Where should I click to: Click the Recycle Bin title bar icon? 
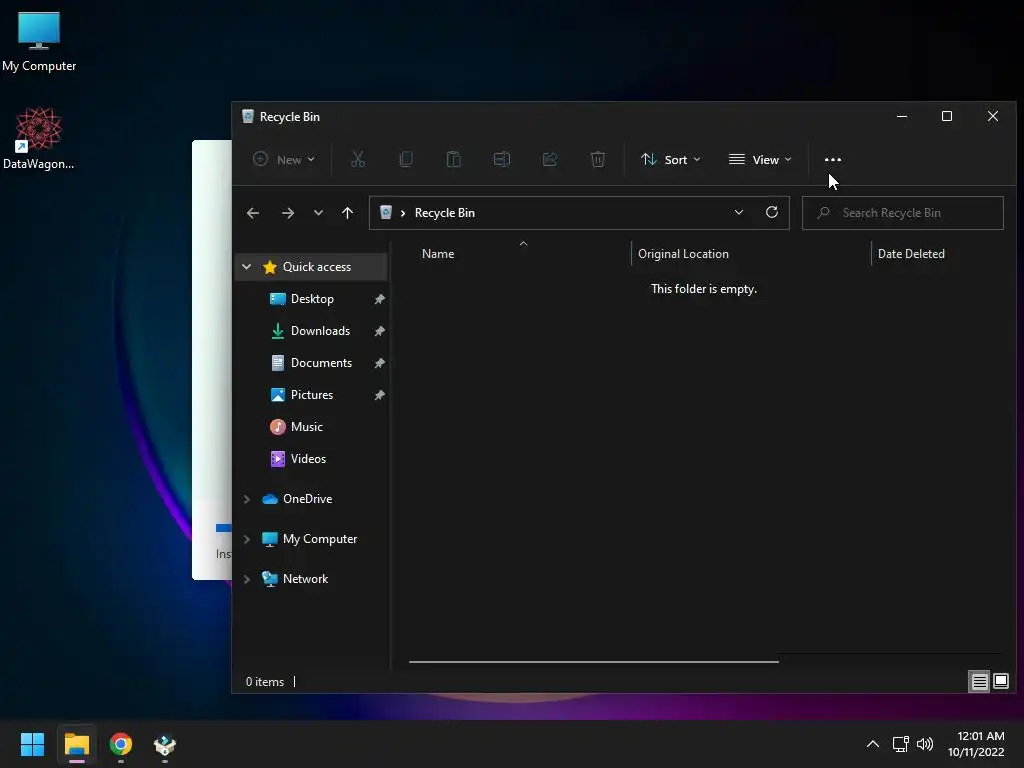pos(248,116)
